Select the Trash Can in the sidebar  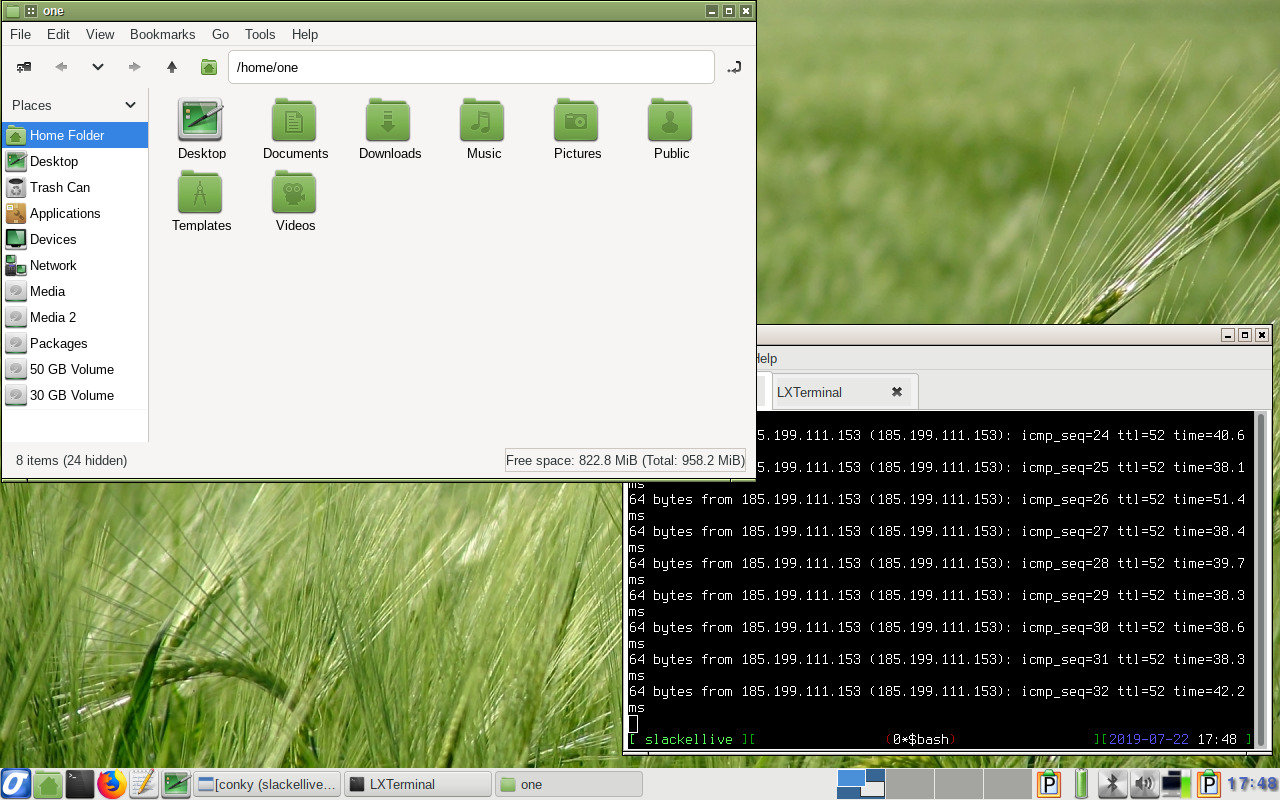(60, 187)
